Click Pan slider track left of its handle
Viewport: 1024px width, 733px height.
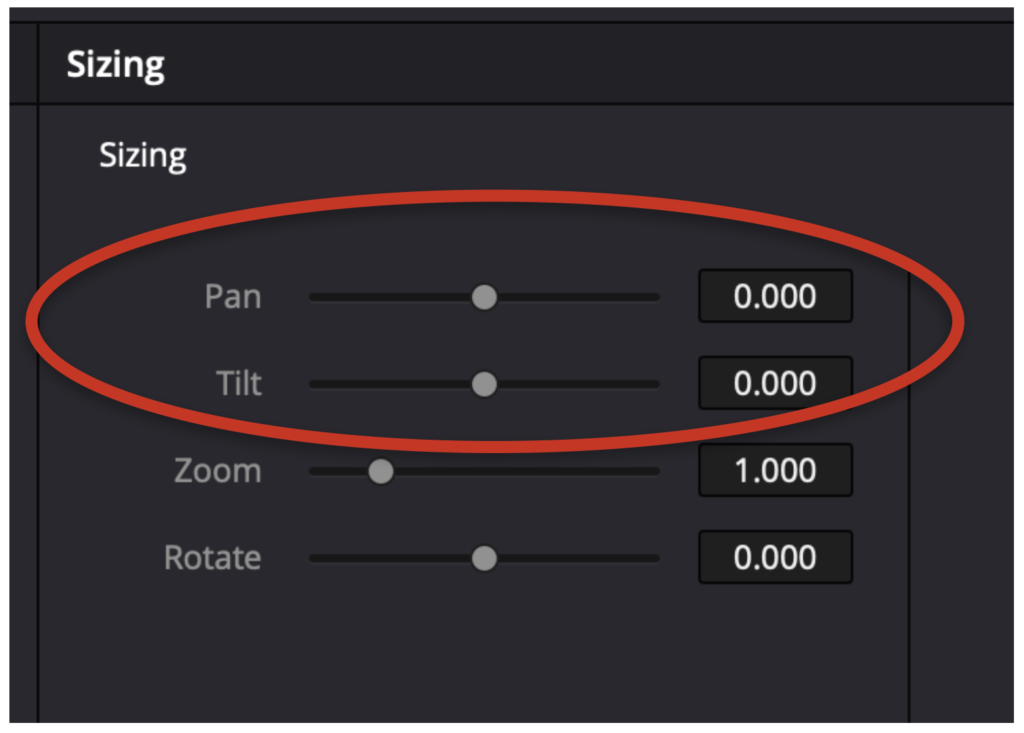pyautogui.click(x=391, y=297)
